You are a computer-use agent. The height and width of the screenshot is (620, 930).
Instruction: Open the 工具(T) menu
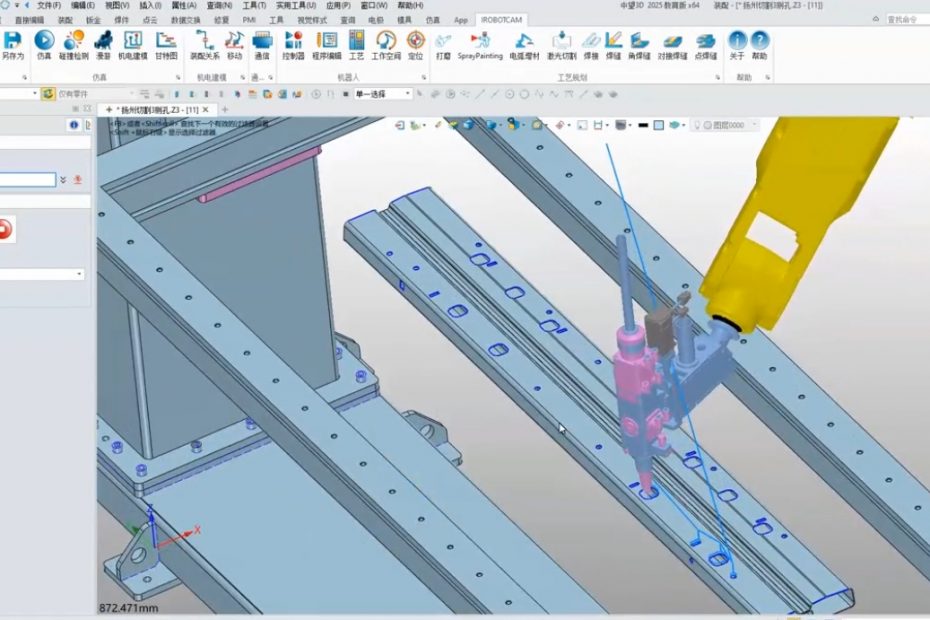point(254,5)
